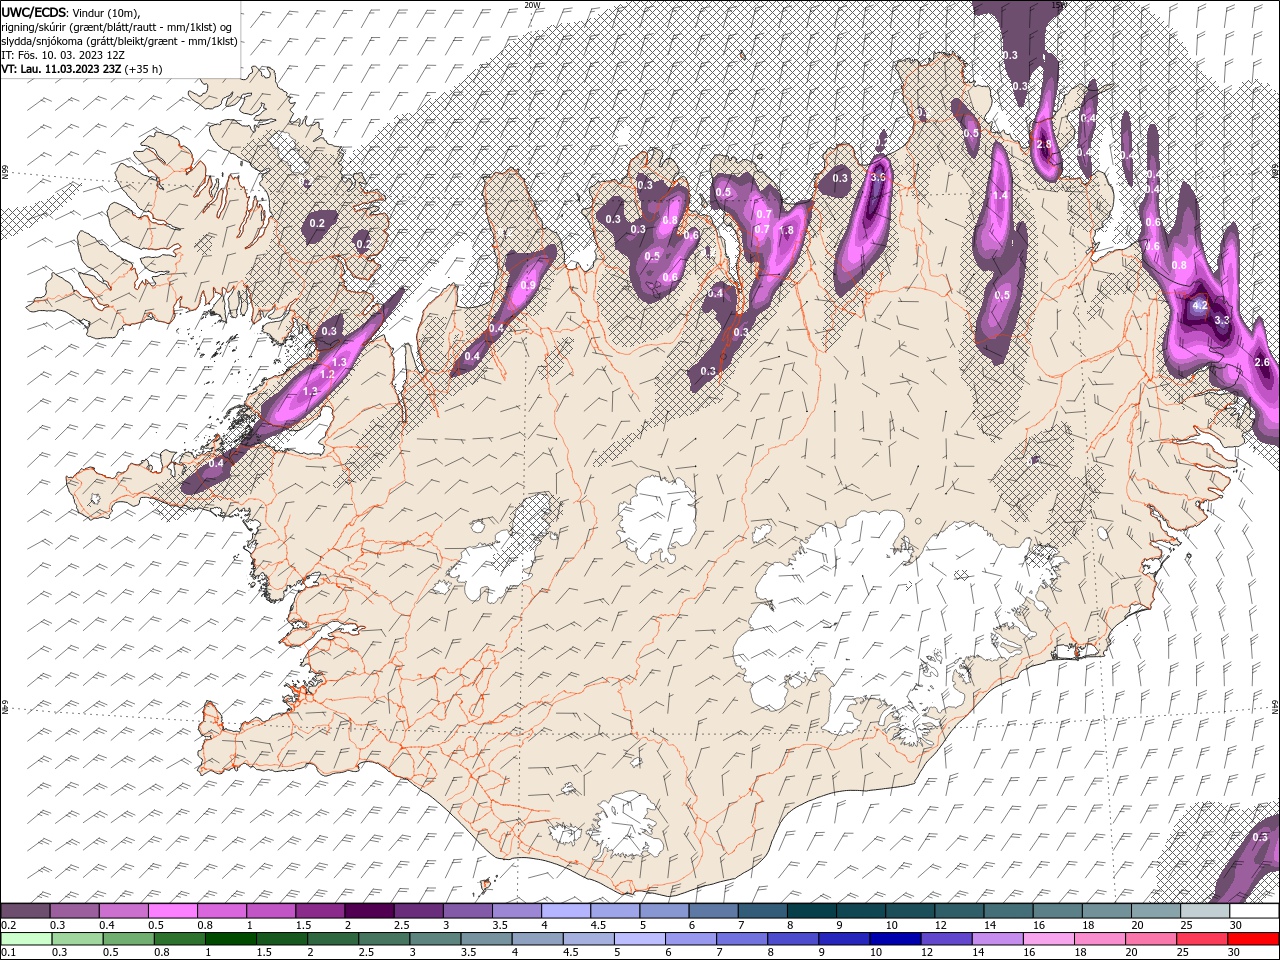
Task: Click the 2.8 precipitation value on the map
Action: 1044,145
